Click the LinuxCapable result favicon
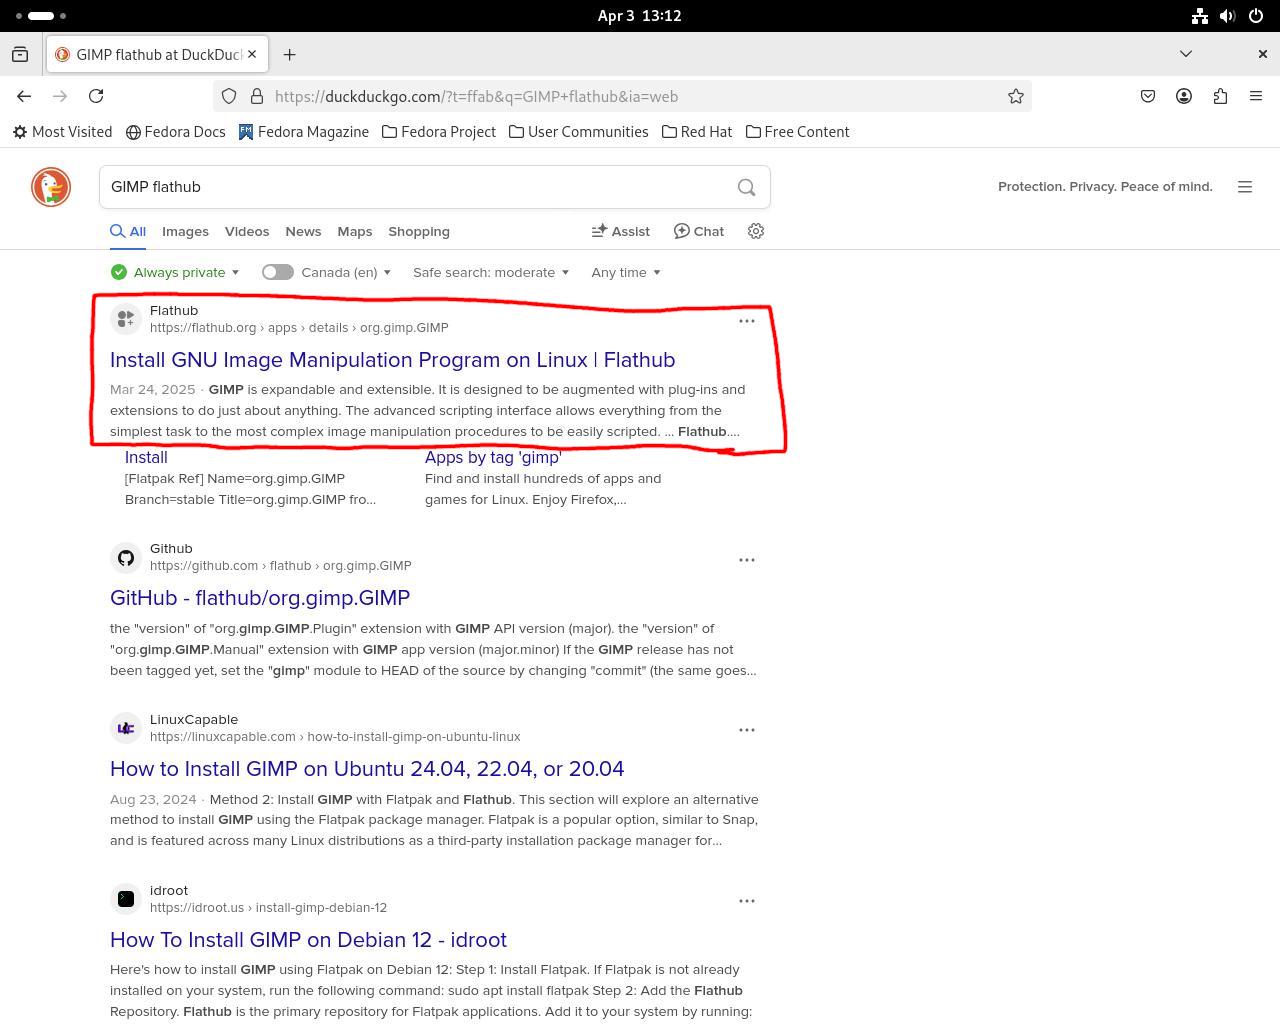Screen dimensions: 1280x1024 (126, 728)
